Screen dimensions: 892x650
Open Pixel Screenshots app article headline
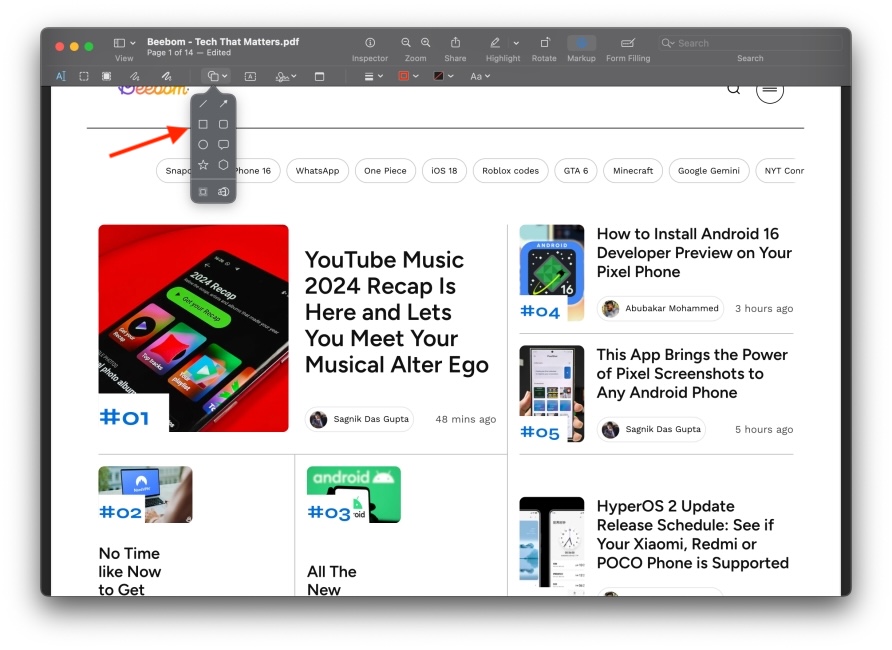point(692,374)
